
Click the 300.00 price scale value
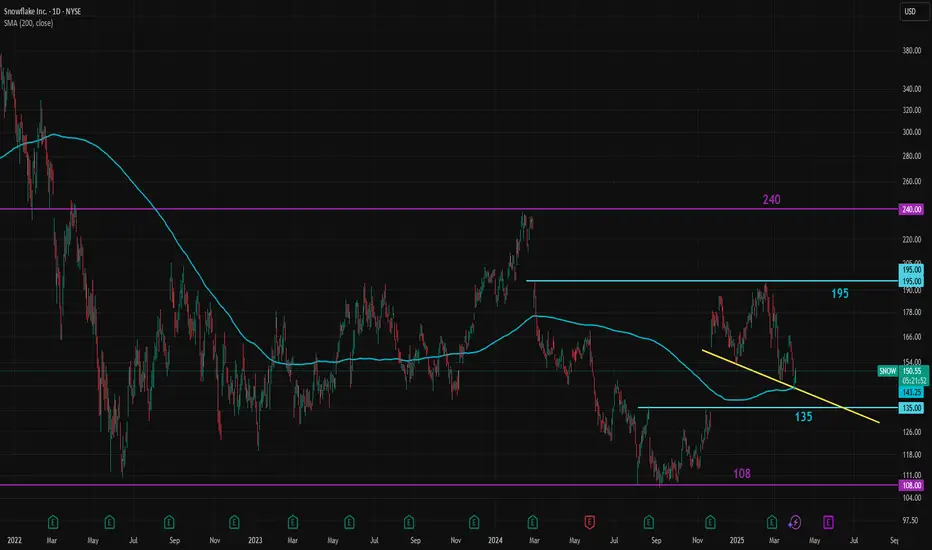[912, 133]
